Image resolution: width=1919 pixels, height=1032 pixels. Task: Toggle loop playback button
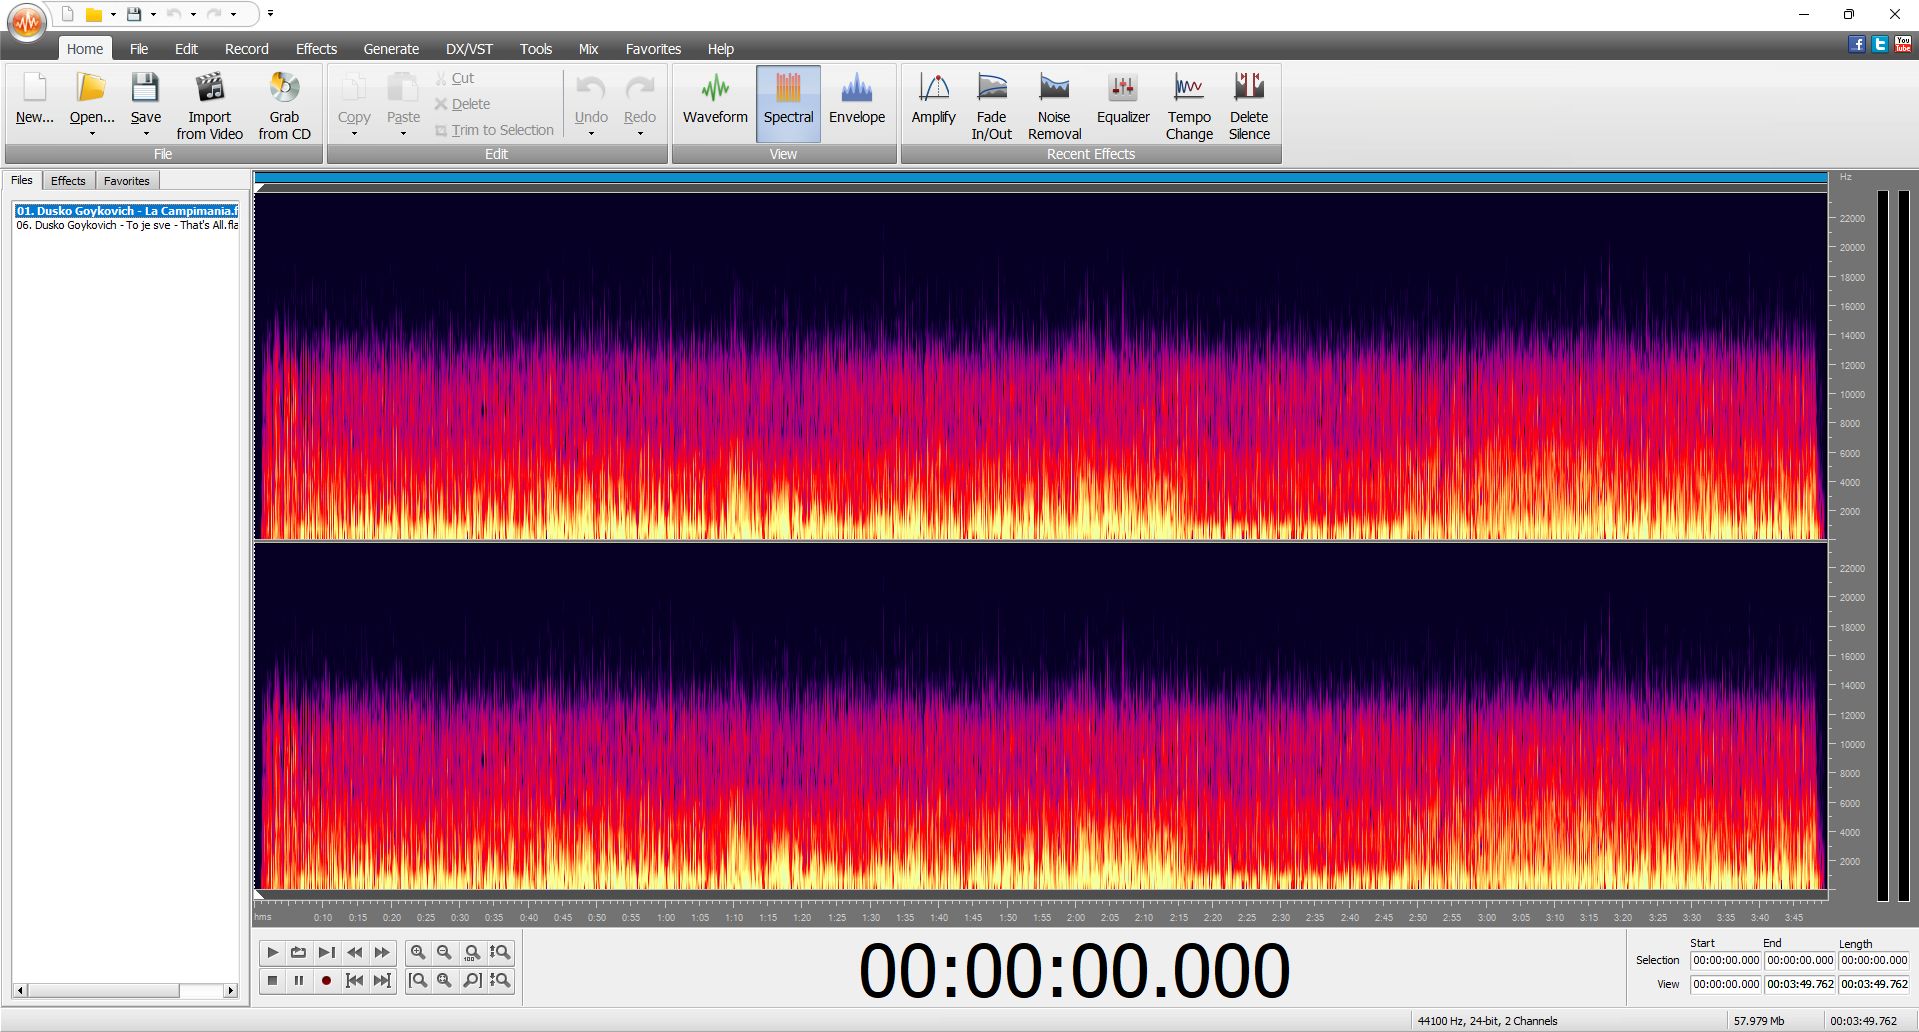tap(298, 952)
